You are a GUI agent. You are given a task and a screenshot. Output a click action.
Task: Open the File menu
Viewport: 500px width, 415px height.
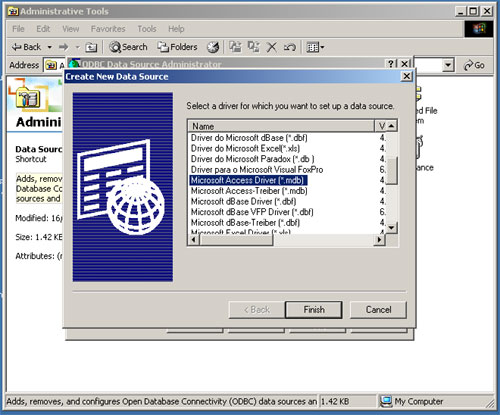pyautogui.click(x=18, y=29)
